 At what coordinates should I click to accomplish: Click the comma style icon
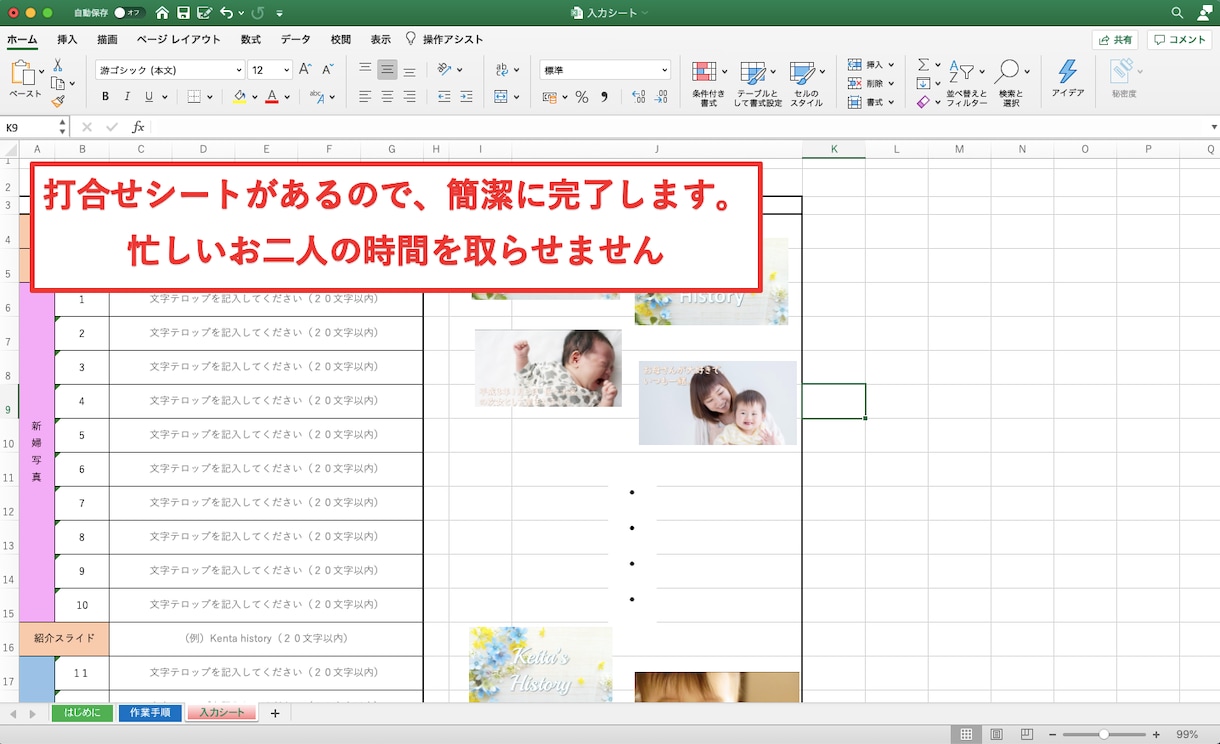point(604,97)
